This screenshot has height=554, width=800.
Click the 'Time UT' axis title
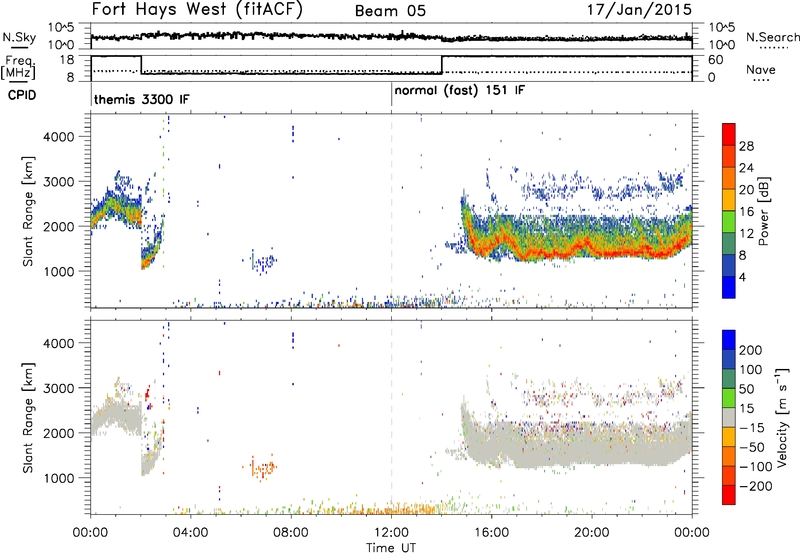click(391, 548)
